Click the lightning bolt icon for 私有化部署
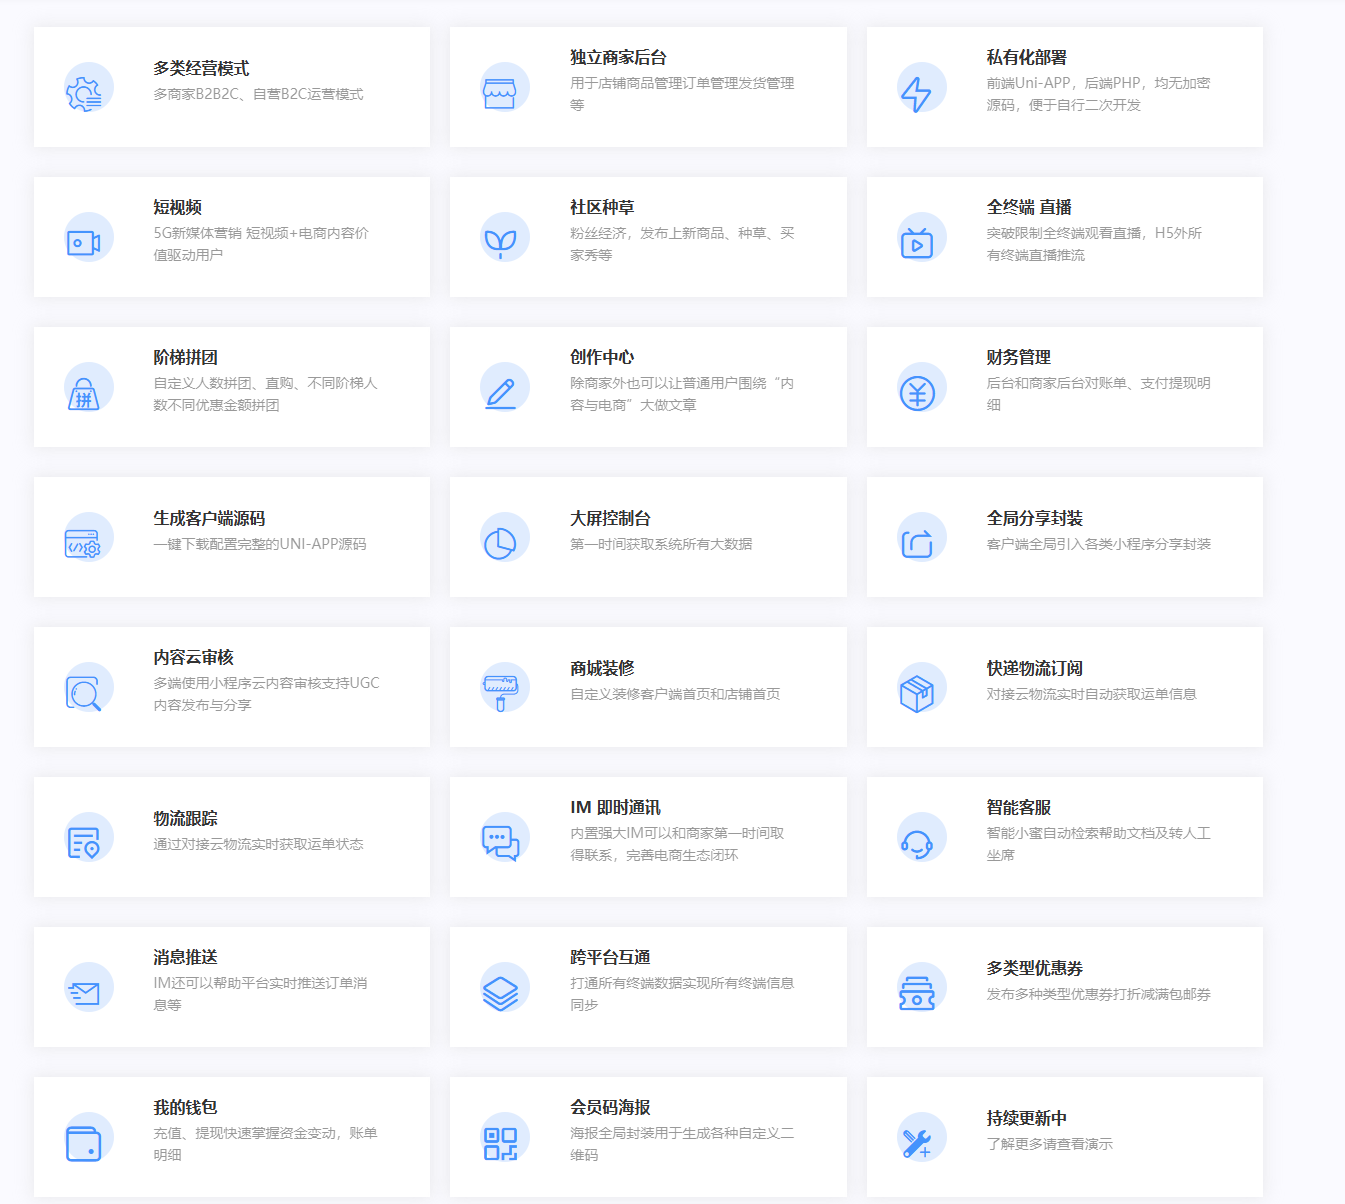Screen dimensions: 1345x1204 click(917, 93)
